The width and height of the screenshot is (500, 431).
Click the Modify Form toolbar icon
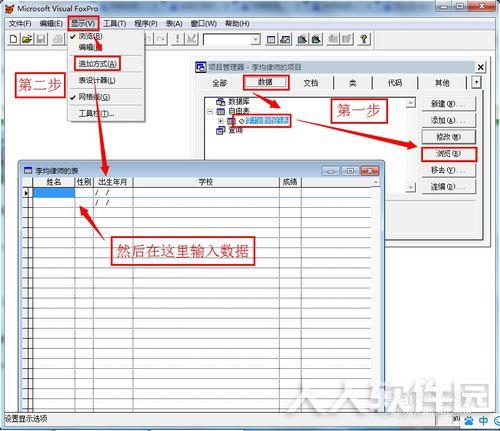coord(191,39)
